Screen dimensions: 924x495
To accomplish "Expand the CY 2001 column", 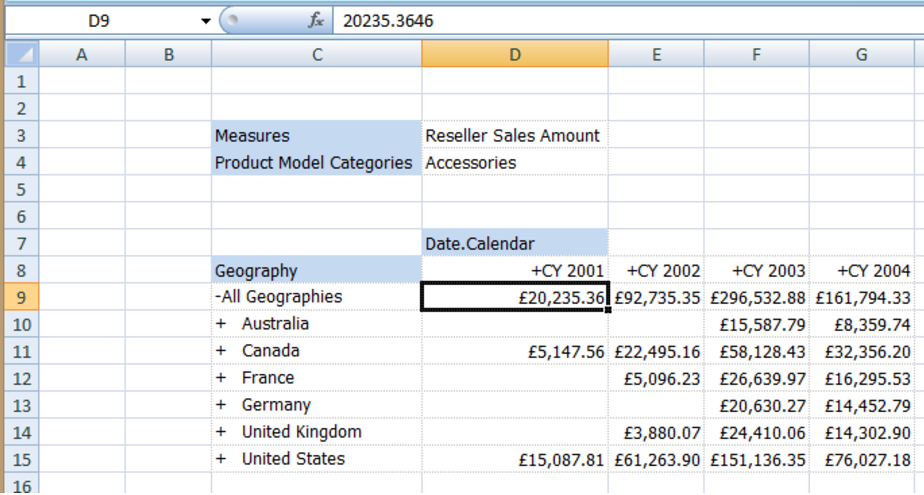I will pos(536,271).
